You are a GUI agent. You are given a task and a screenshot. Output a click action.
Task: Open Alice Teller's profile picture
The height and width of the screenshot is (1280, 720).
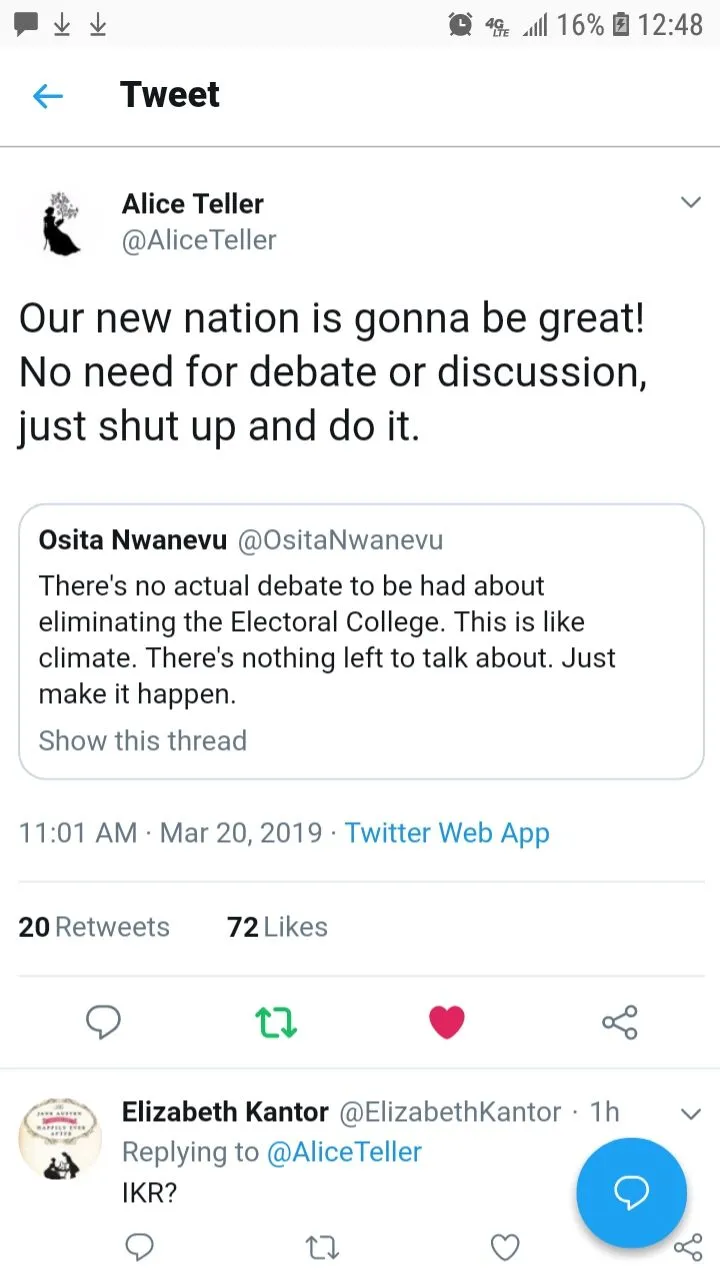click(62, 222)
